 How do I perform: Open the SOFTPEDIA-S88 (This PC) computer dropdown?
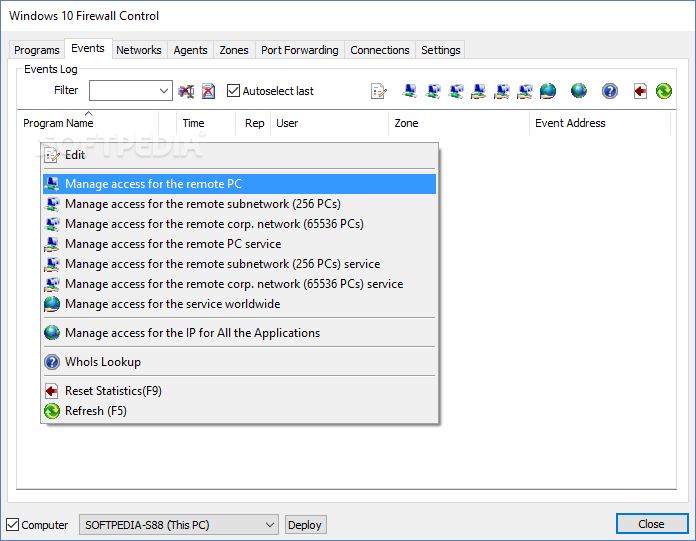[x=178, y=525]
